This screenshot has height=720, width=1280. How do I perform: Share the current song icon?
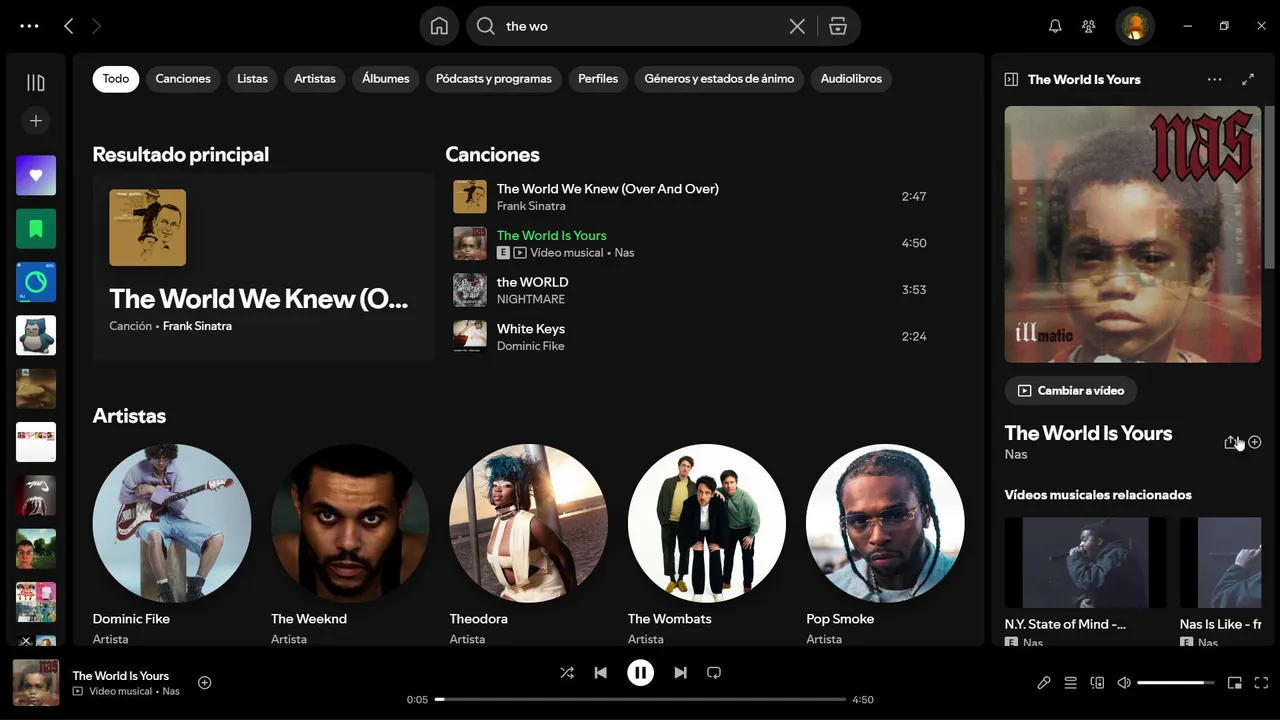click(x=1231, y=442)
